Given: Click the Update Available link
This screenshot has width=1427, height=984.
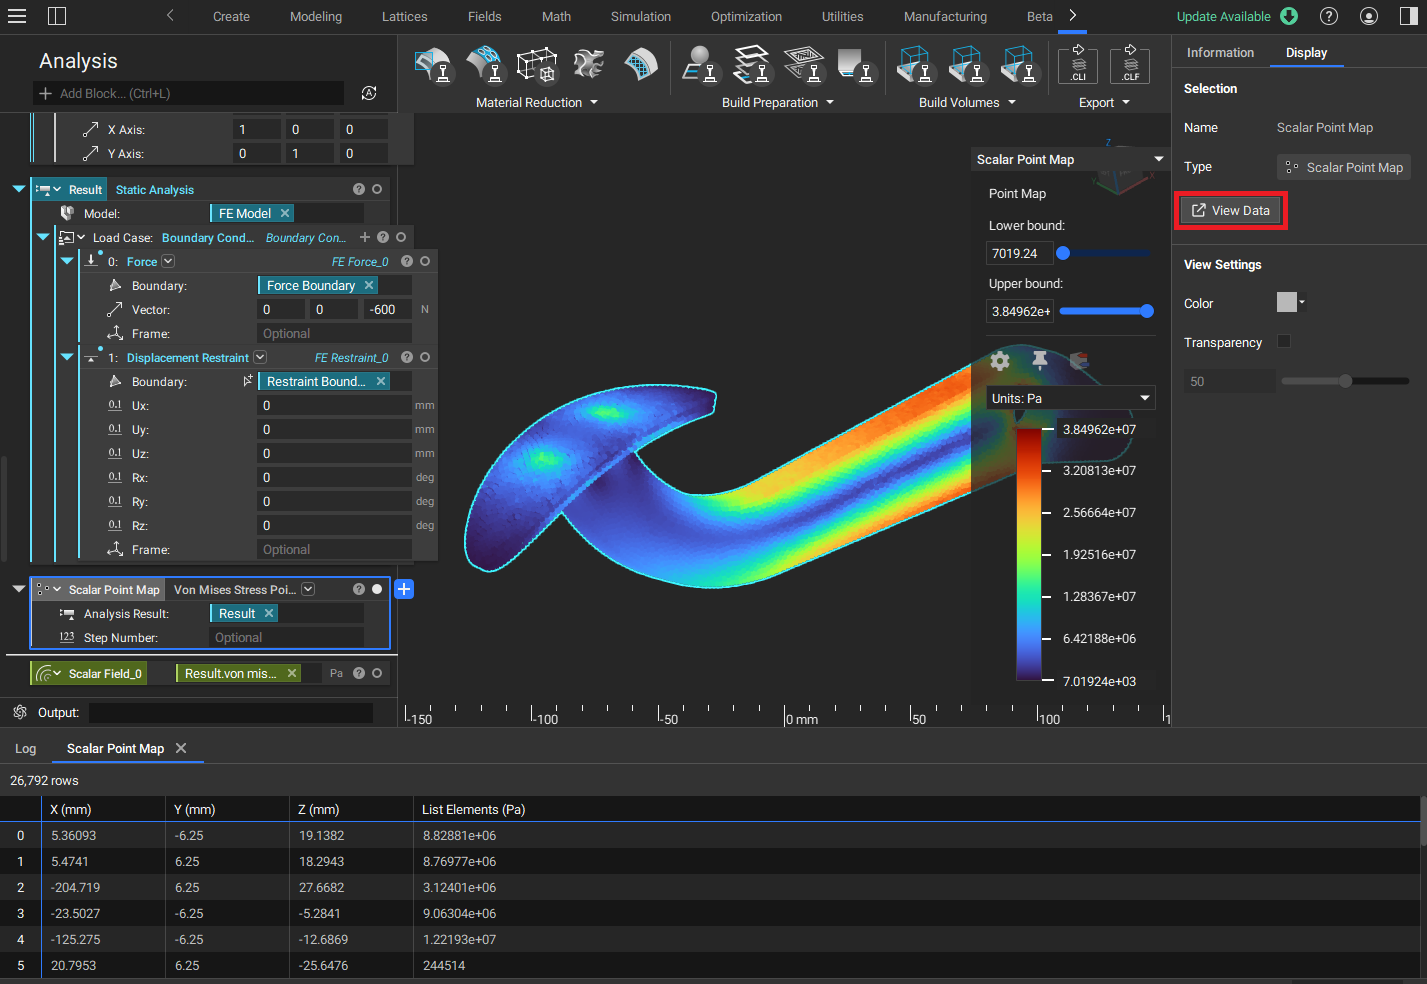Looking at the screenshot, I should point(1223,16).
